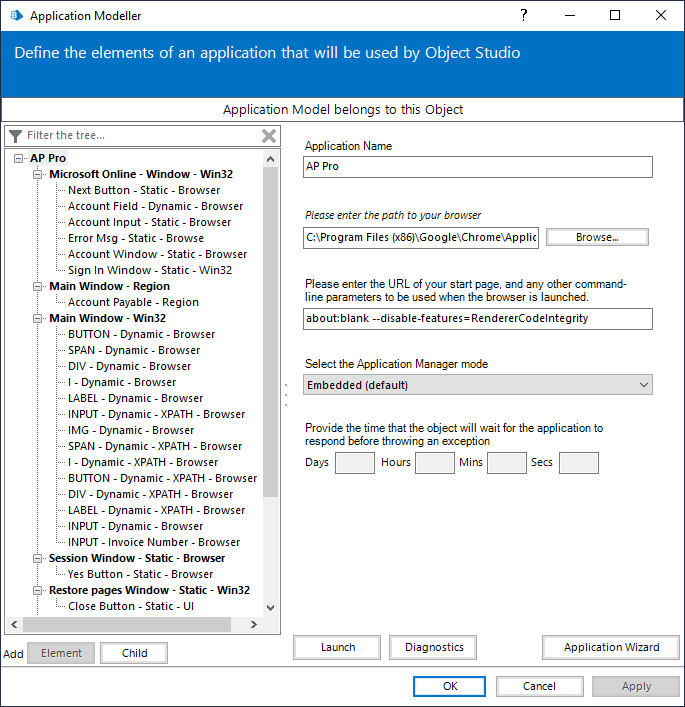The image size is (685, 707).
Task: Focus the Filter the tree field
Action: point(142,135)
